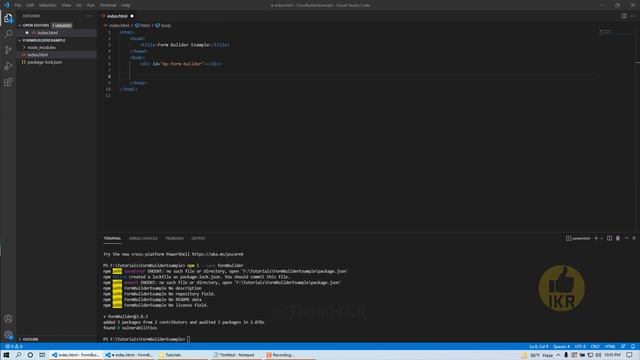
Task: Click the powershell terminal label
Action: pos(578,238)
